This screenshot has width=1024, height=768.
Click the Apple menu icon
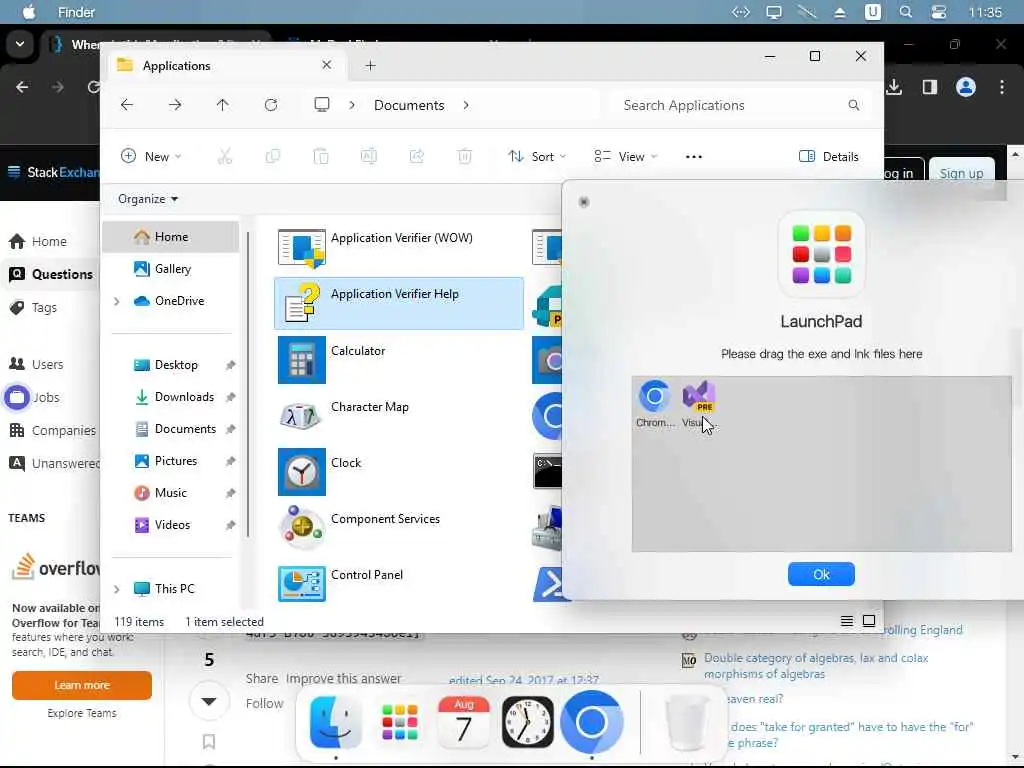pos(29,12)
